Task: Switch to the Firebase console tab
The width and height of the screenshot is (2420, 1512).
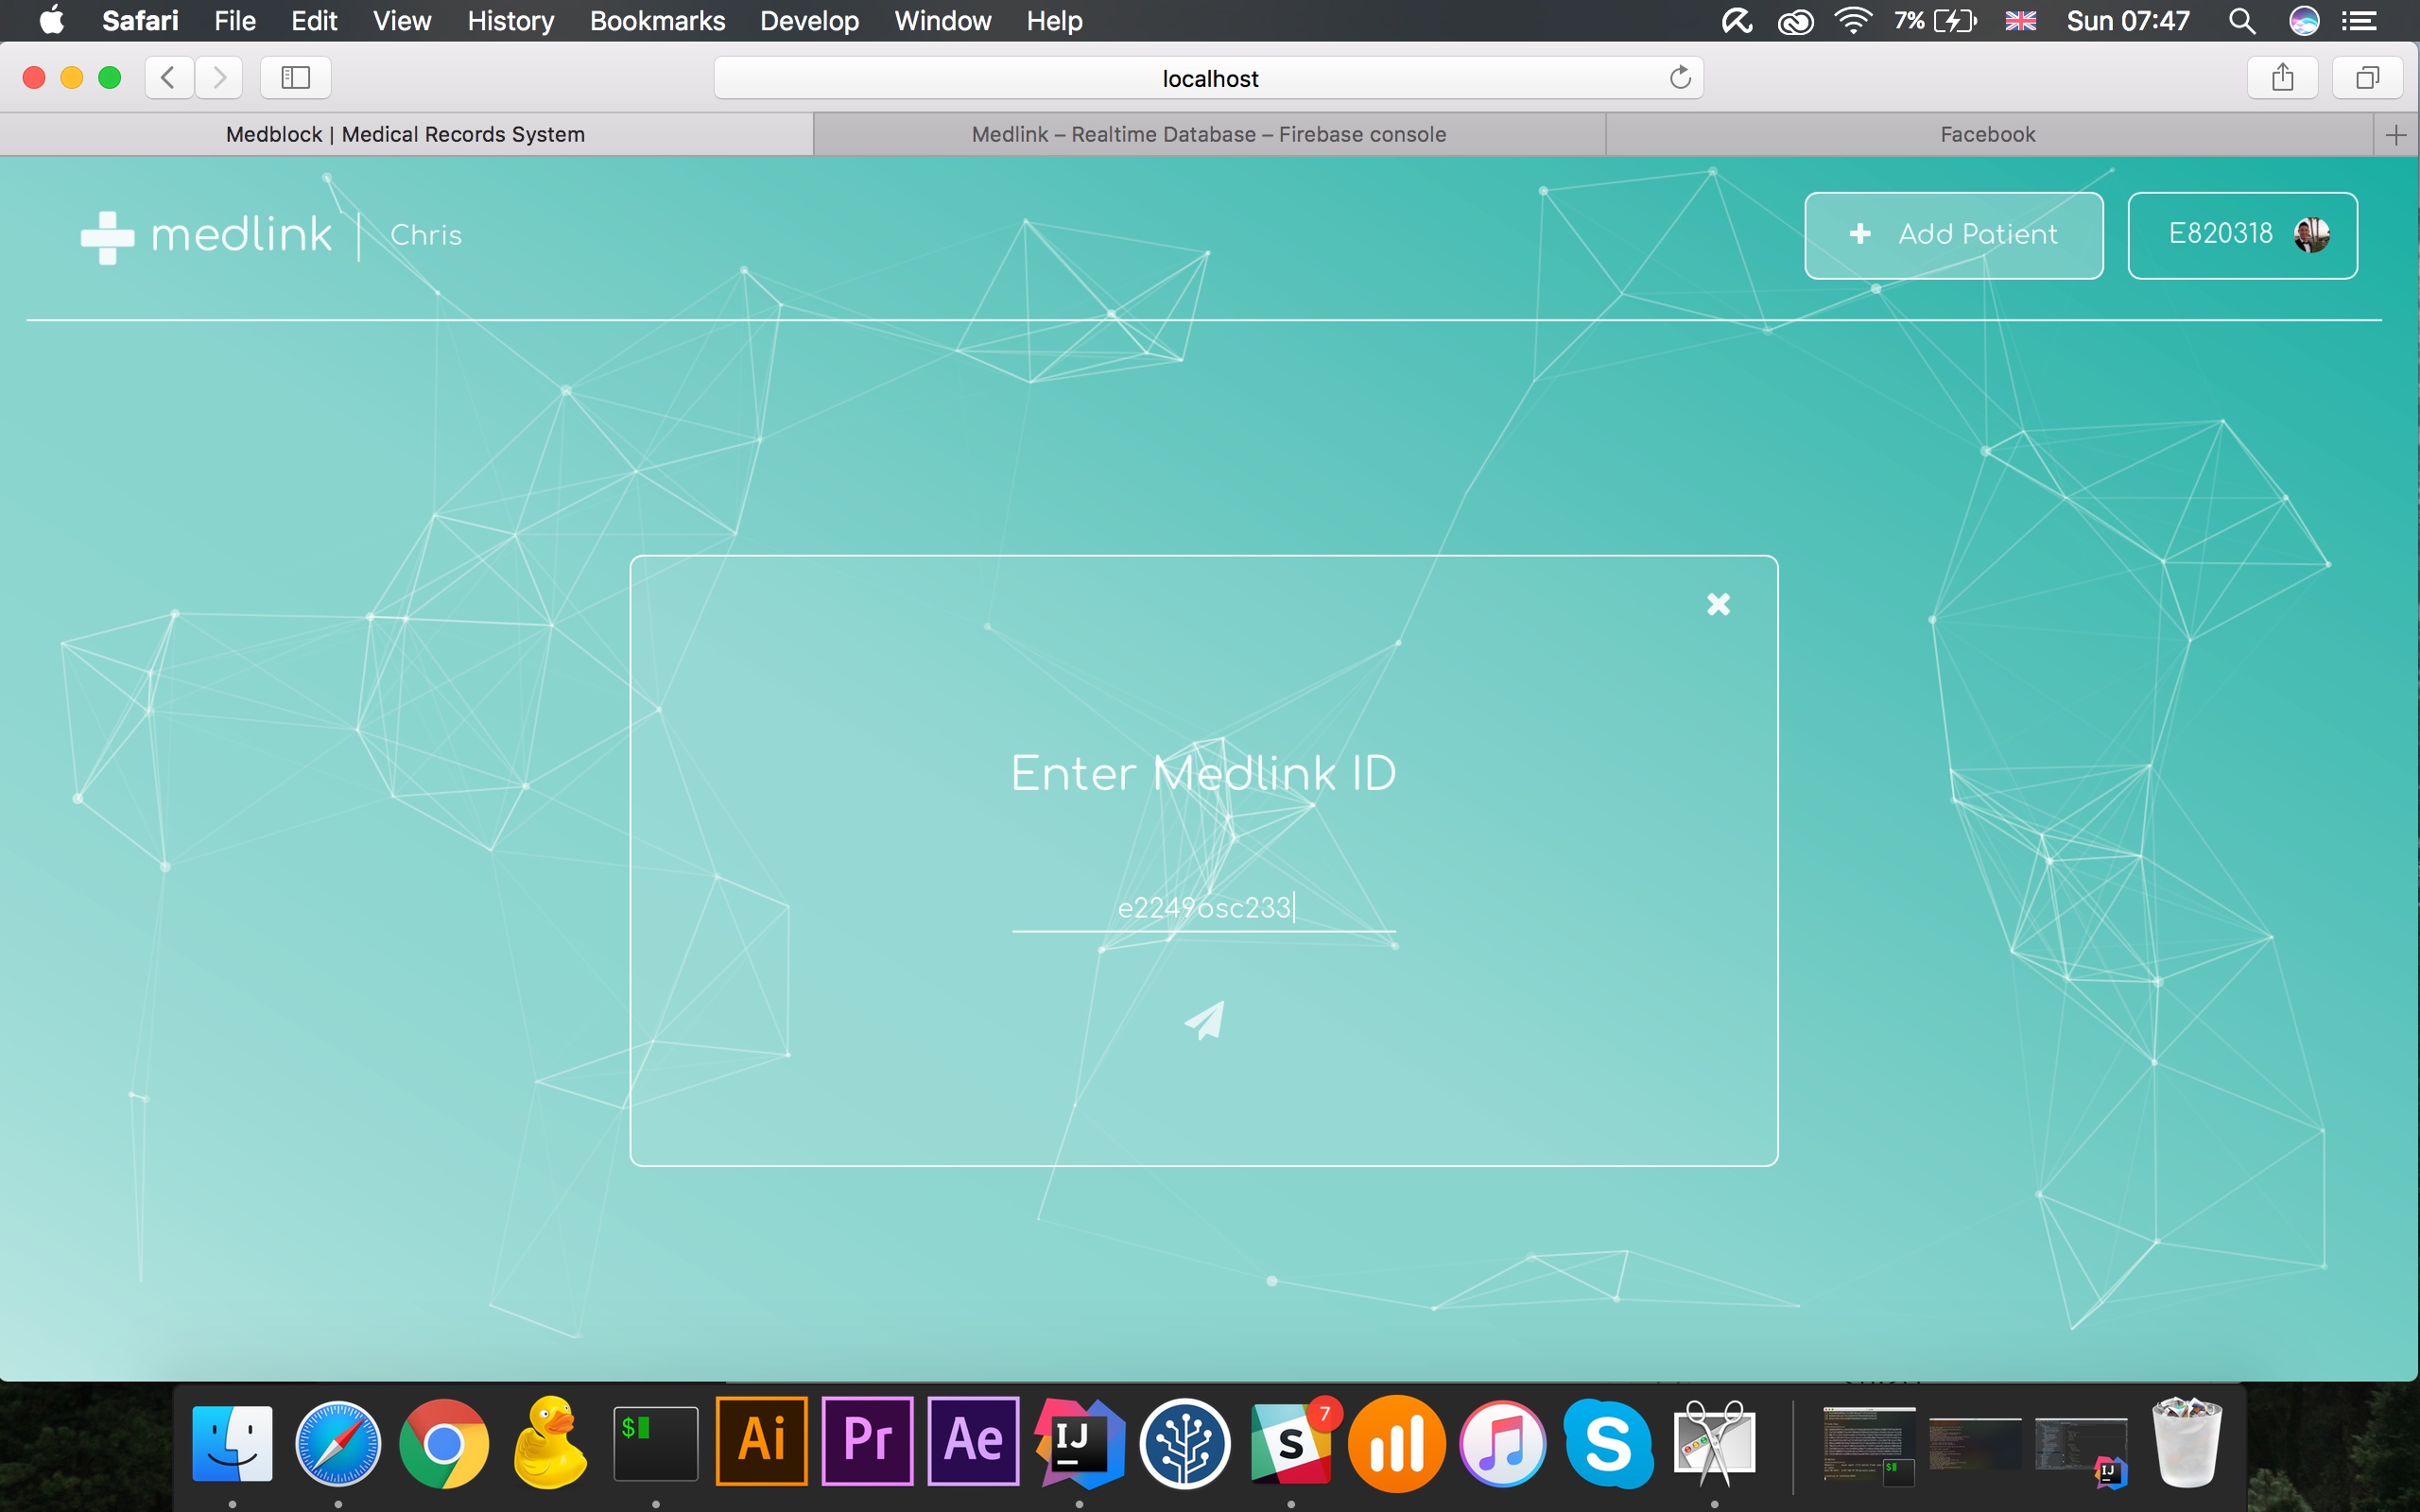Action: [1208, 135]
